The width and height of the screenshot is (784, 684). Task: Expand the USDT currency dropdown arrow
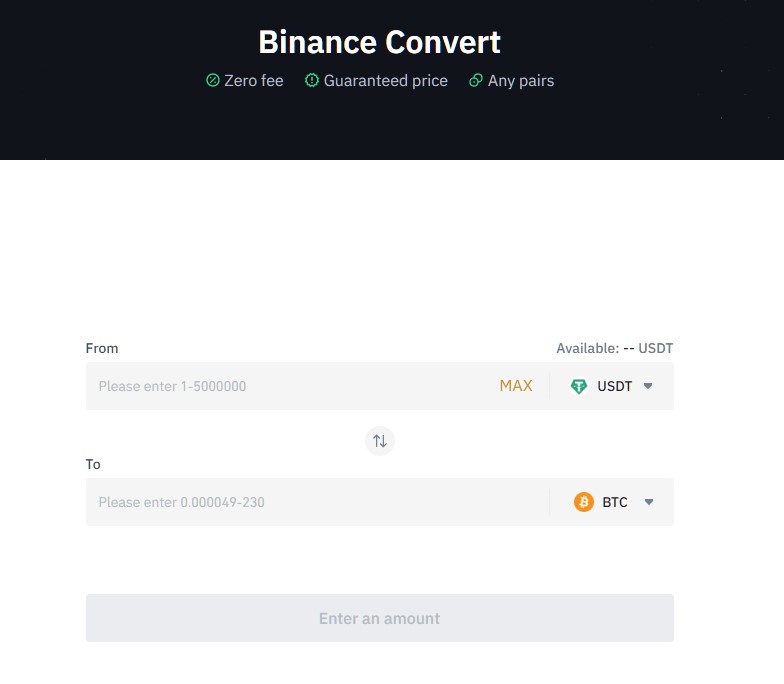(648, 386)
